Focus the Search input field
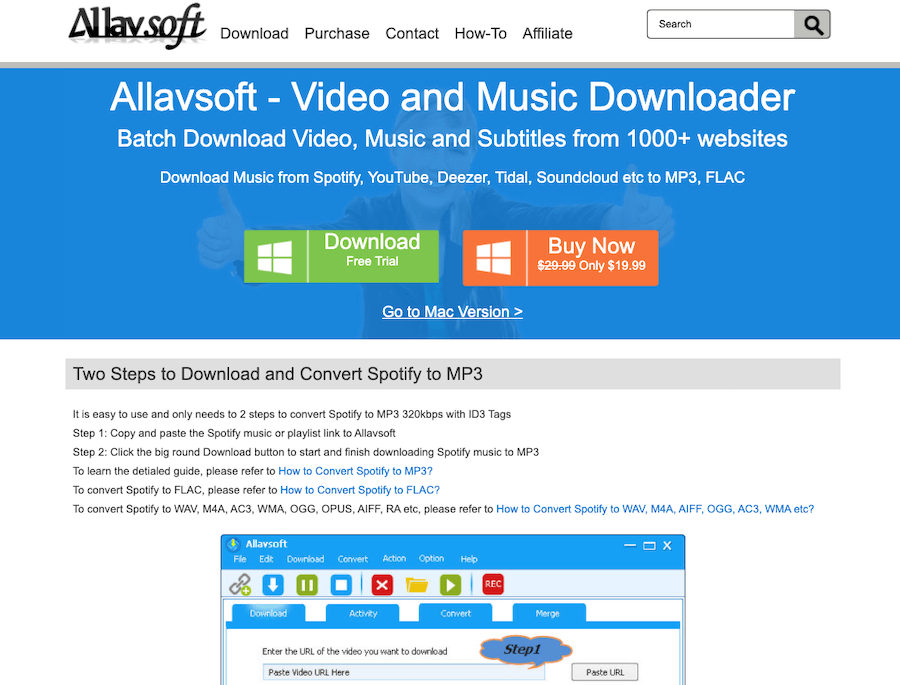 721,24
